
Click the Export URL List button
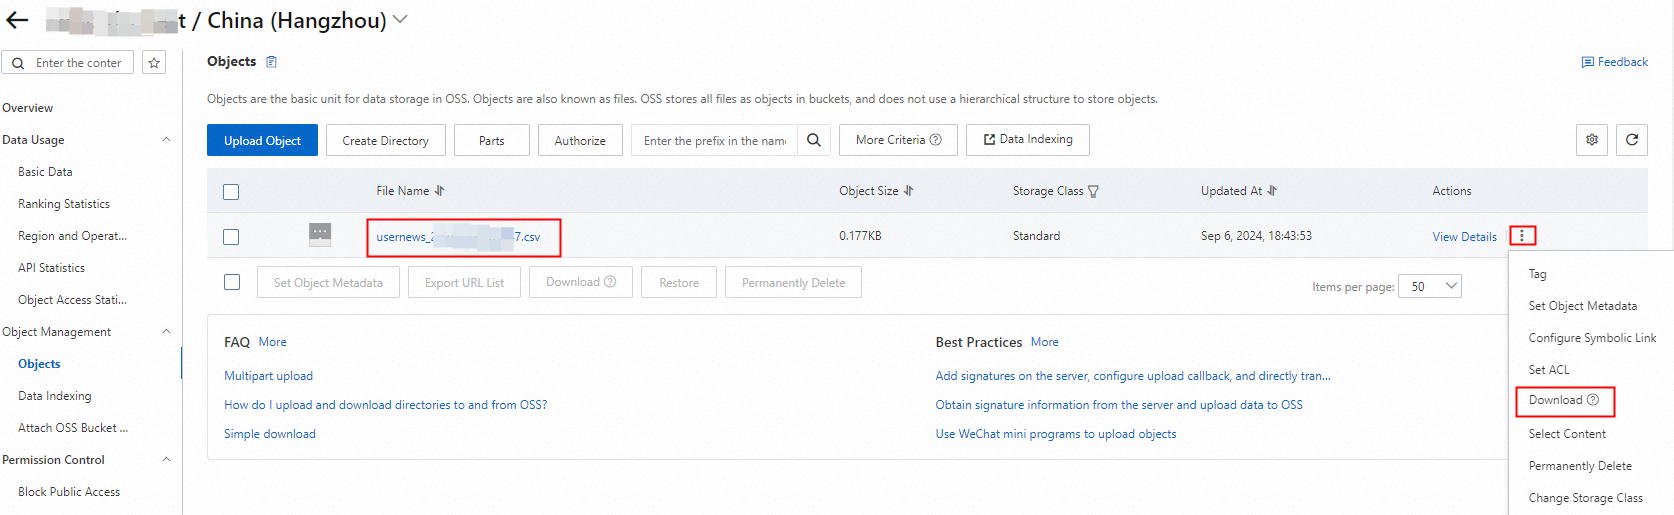click(x=464, y=283)
